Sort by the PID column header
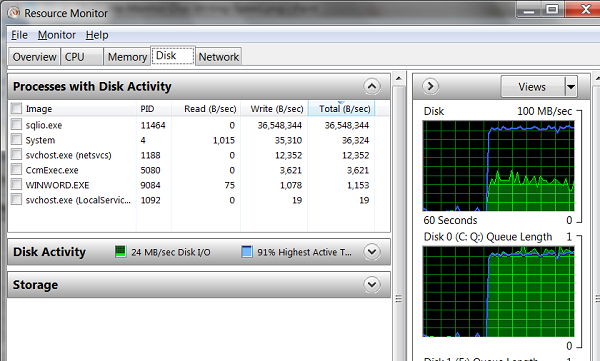 tap(154, 109)
